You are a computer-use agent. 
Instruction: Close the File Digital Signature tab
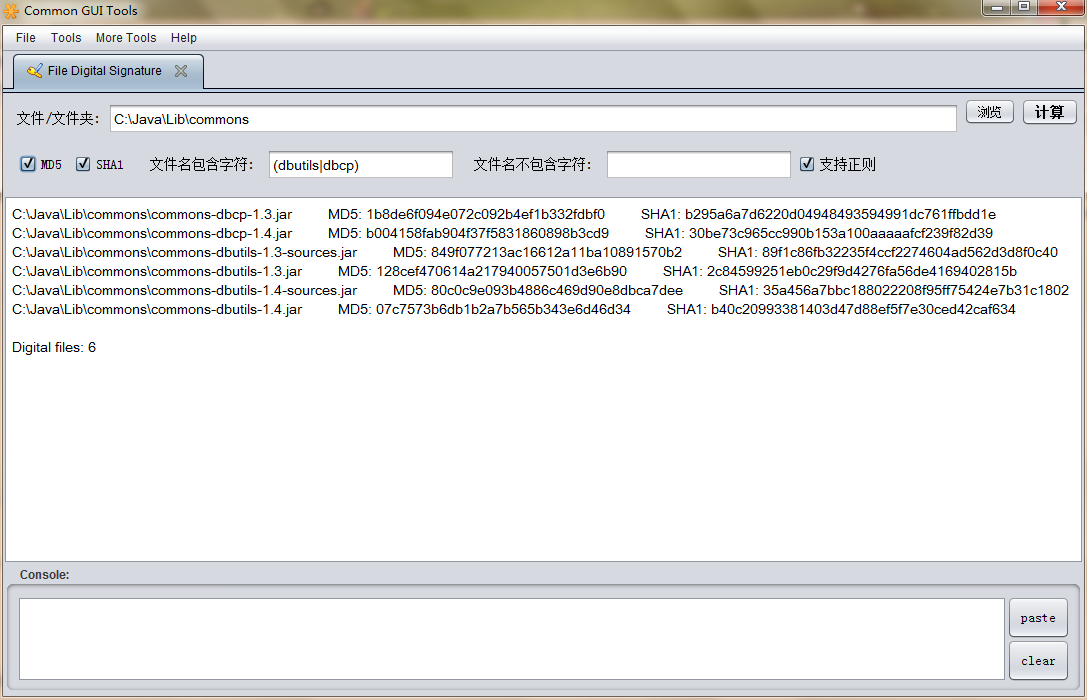pos(180,71)
